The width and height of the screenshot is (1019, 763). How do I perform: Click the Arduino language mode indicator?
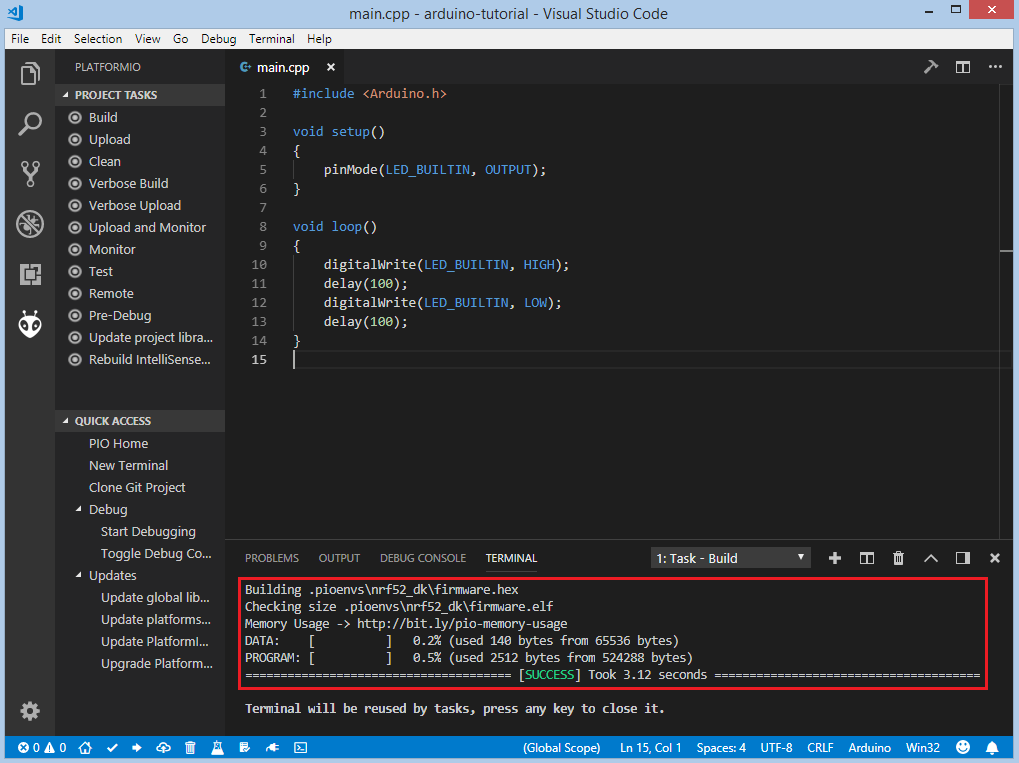(870, 748)
